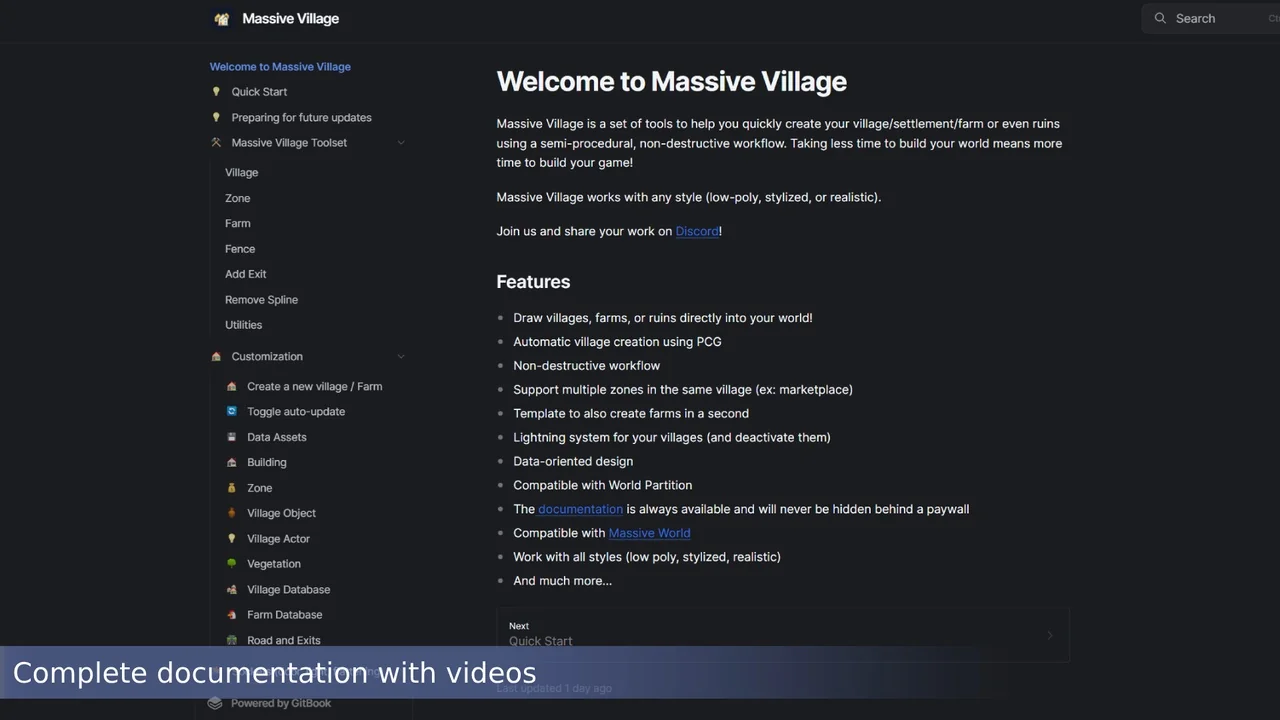Open the Next Quick Start page arrow
The width and height of the screenshot is (1280, 720).
[1049, 635]
